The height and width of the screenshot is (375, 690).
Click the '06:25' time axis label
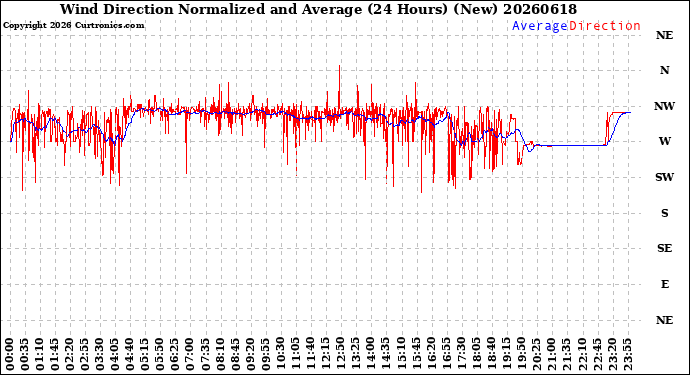175,355
